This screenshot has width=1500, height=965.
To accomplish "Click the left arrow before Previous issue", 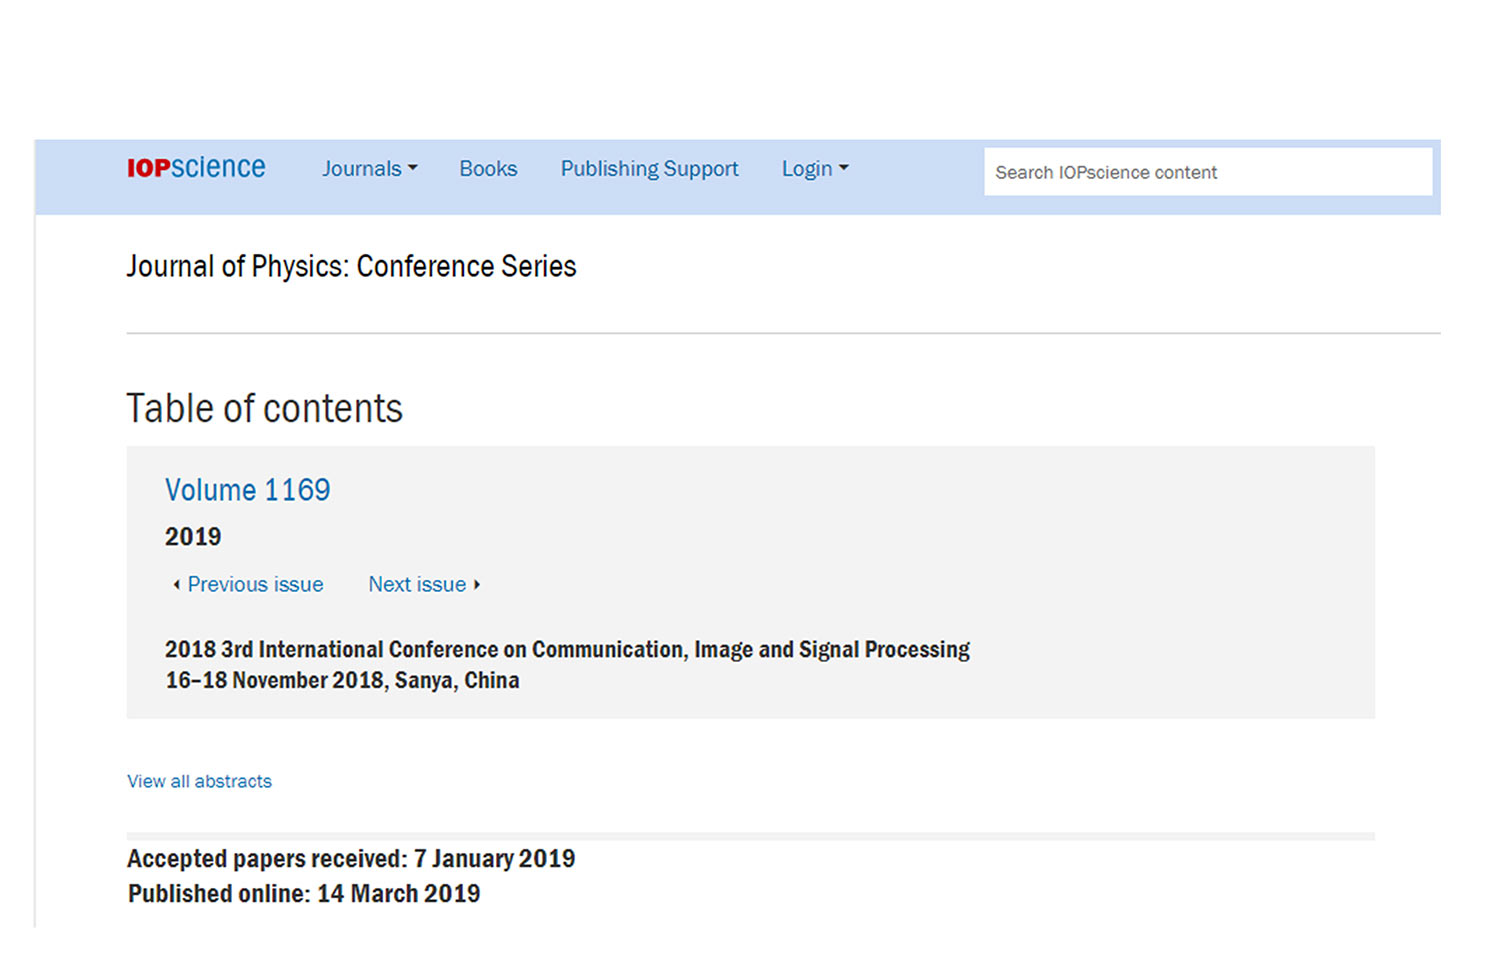I will click(x=177, y=585).
